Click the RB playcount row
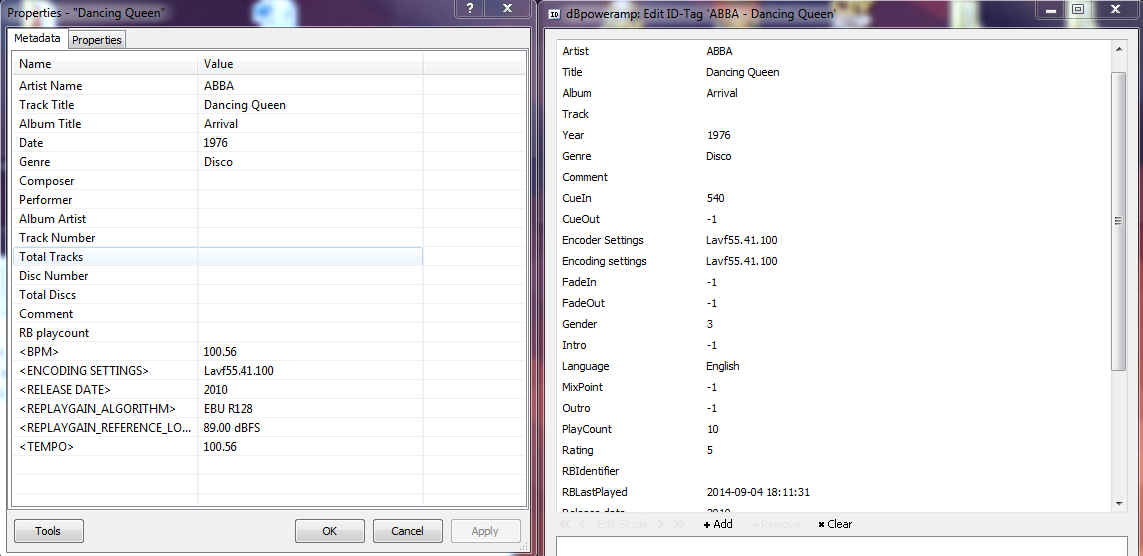The width and height of the screenshot is (1143, 556). tap(218, 332)
